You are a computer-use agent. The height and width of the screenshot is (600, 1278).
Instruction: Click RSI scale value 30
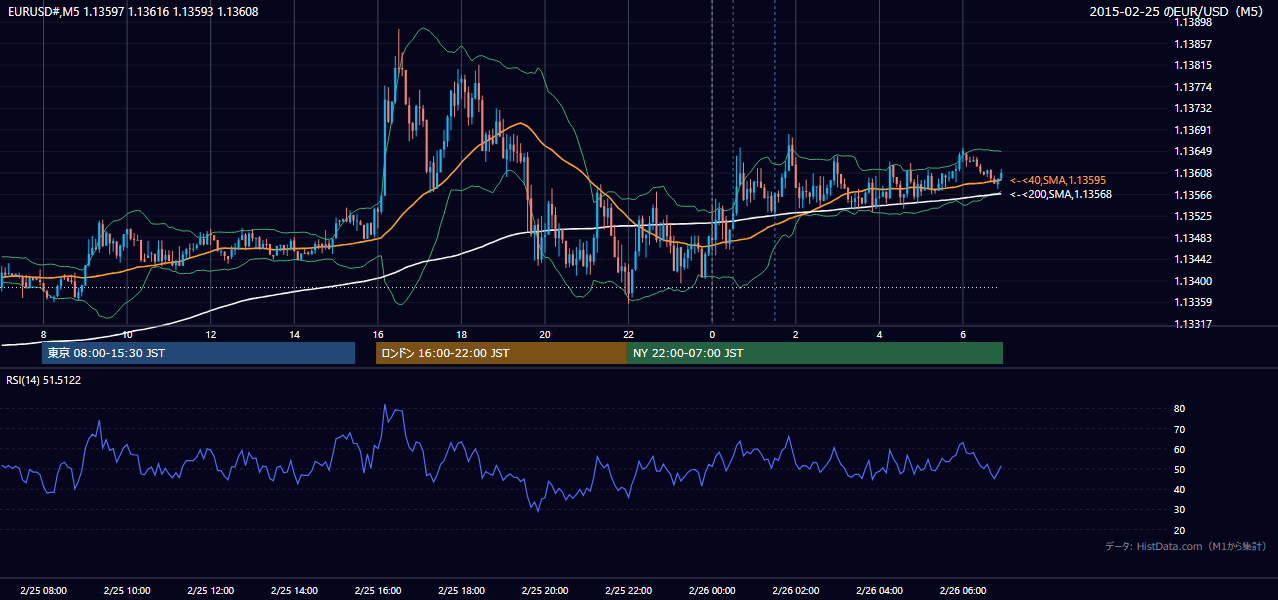coord(1180,510)
